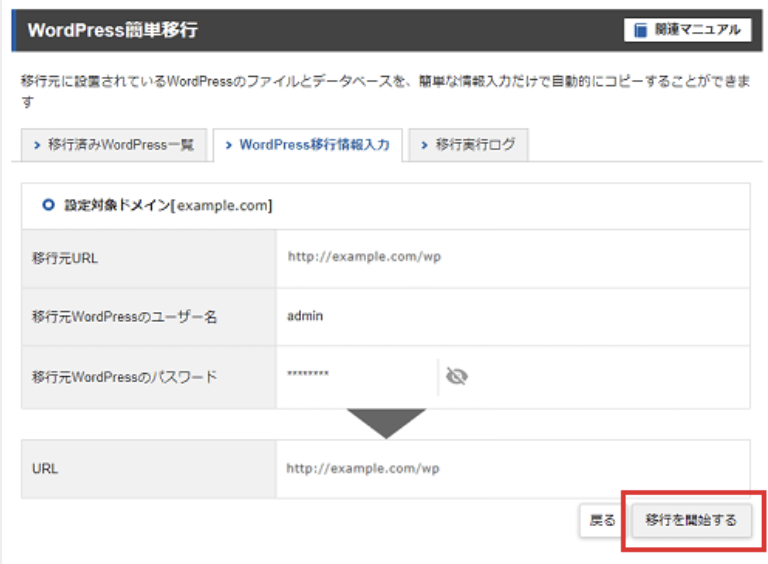
Task: Focus the masked password field
Action: pos(357,375)
